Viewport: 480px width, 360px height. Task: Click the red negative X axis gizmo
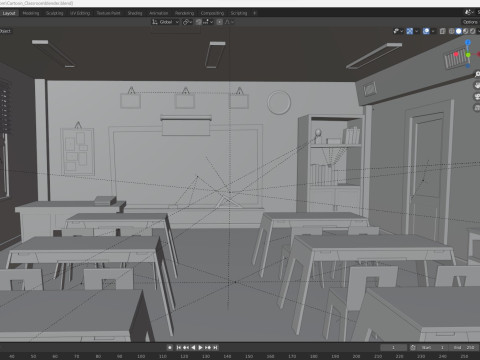[456, 54]
